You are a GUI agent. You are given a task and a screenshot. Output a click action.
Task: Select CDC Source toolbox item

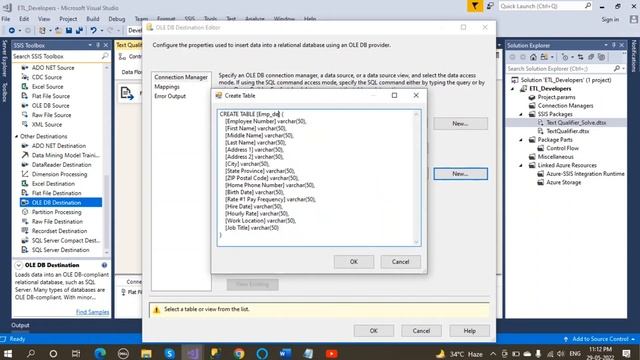tap(47, 77)
